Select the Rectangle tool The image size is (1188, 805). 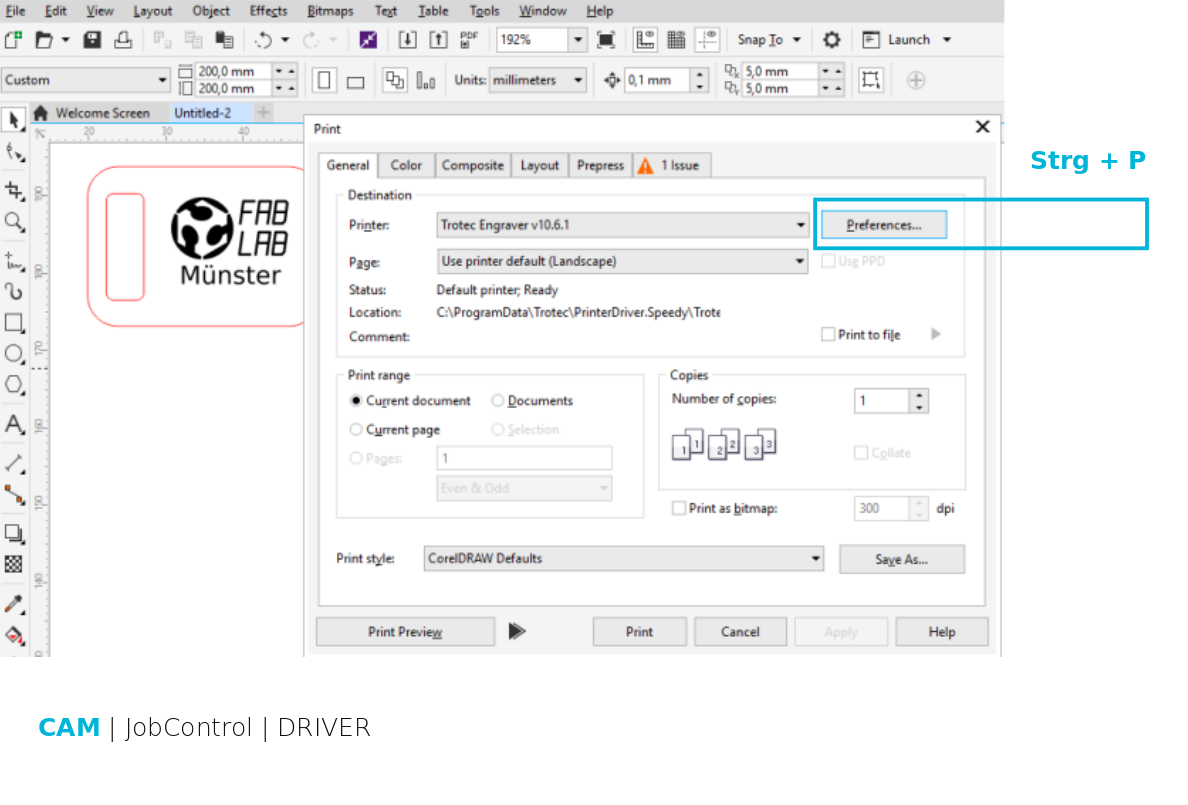(14, 323)
